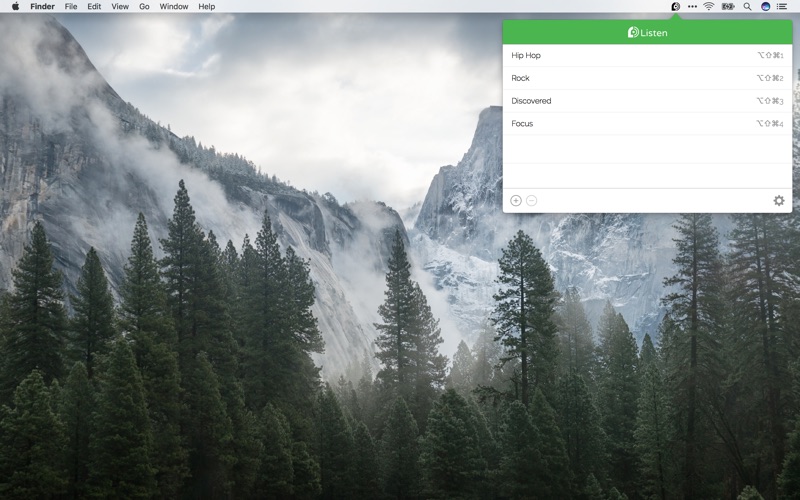Select the Rock playlist

pyautogui.click(x=647, y=78)
